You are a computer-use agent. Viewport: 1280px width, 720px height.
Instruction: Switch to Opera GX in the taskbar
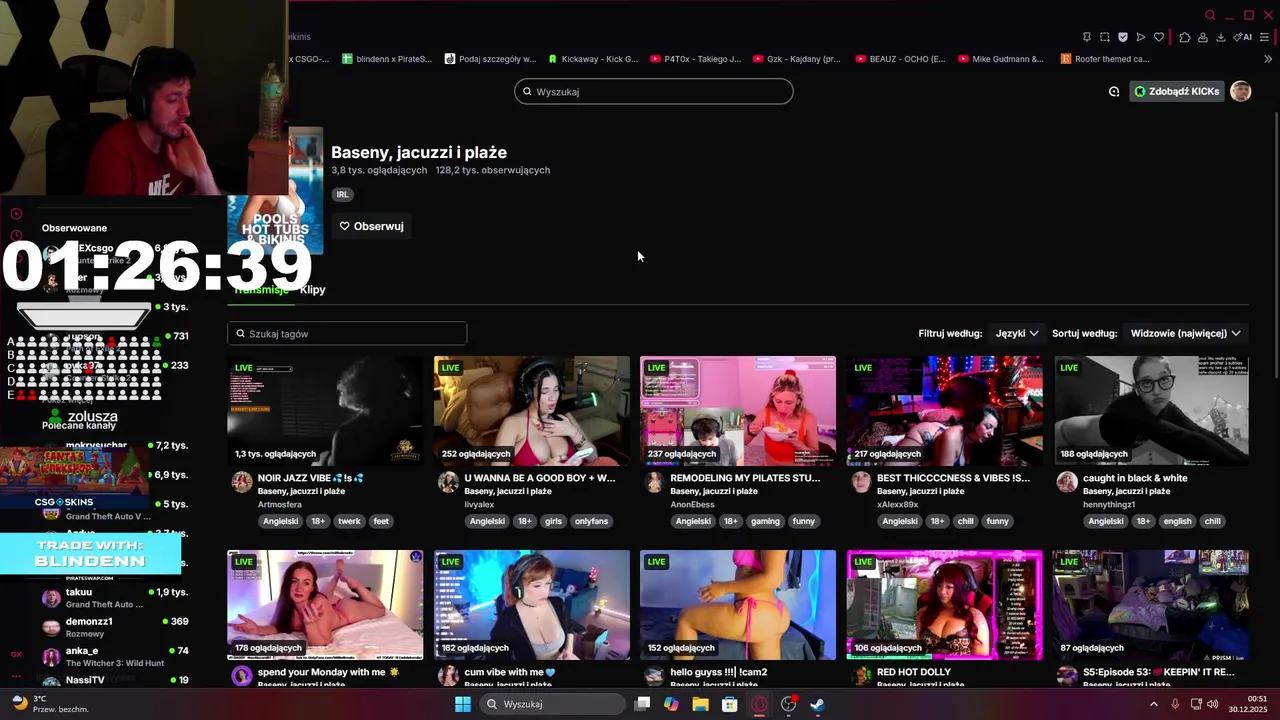[759, 704]
